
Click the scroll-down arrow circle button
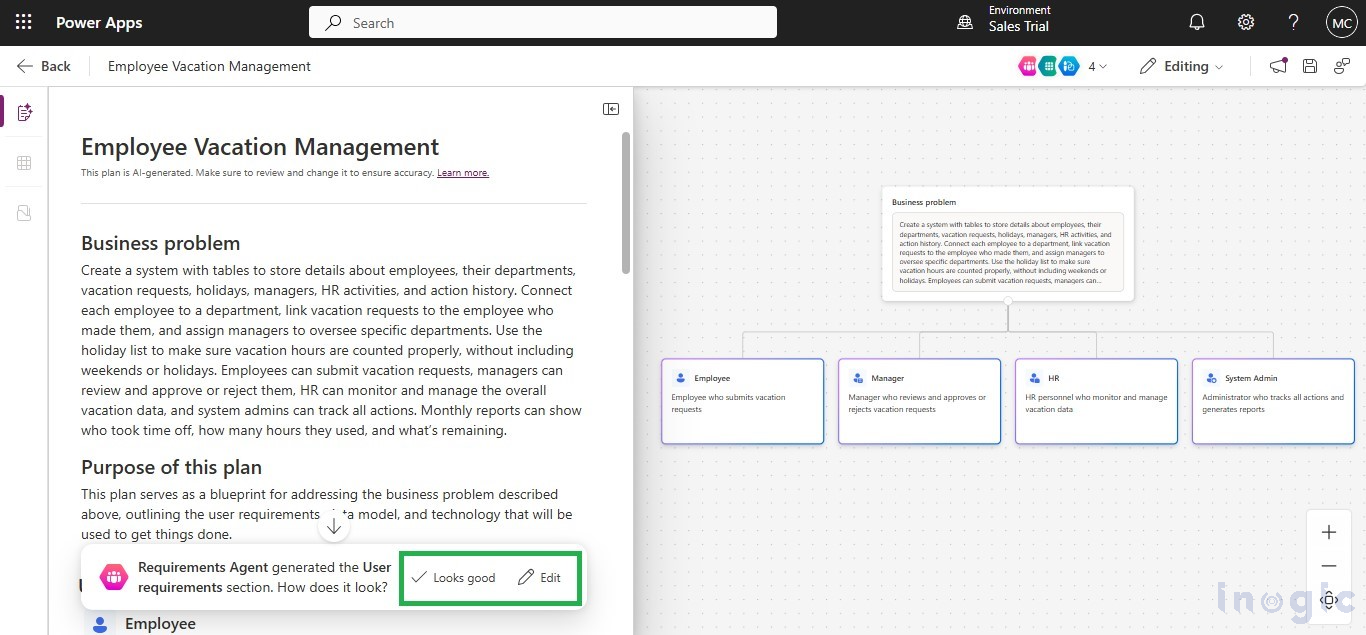click(x=335, y=526)
